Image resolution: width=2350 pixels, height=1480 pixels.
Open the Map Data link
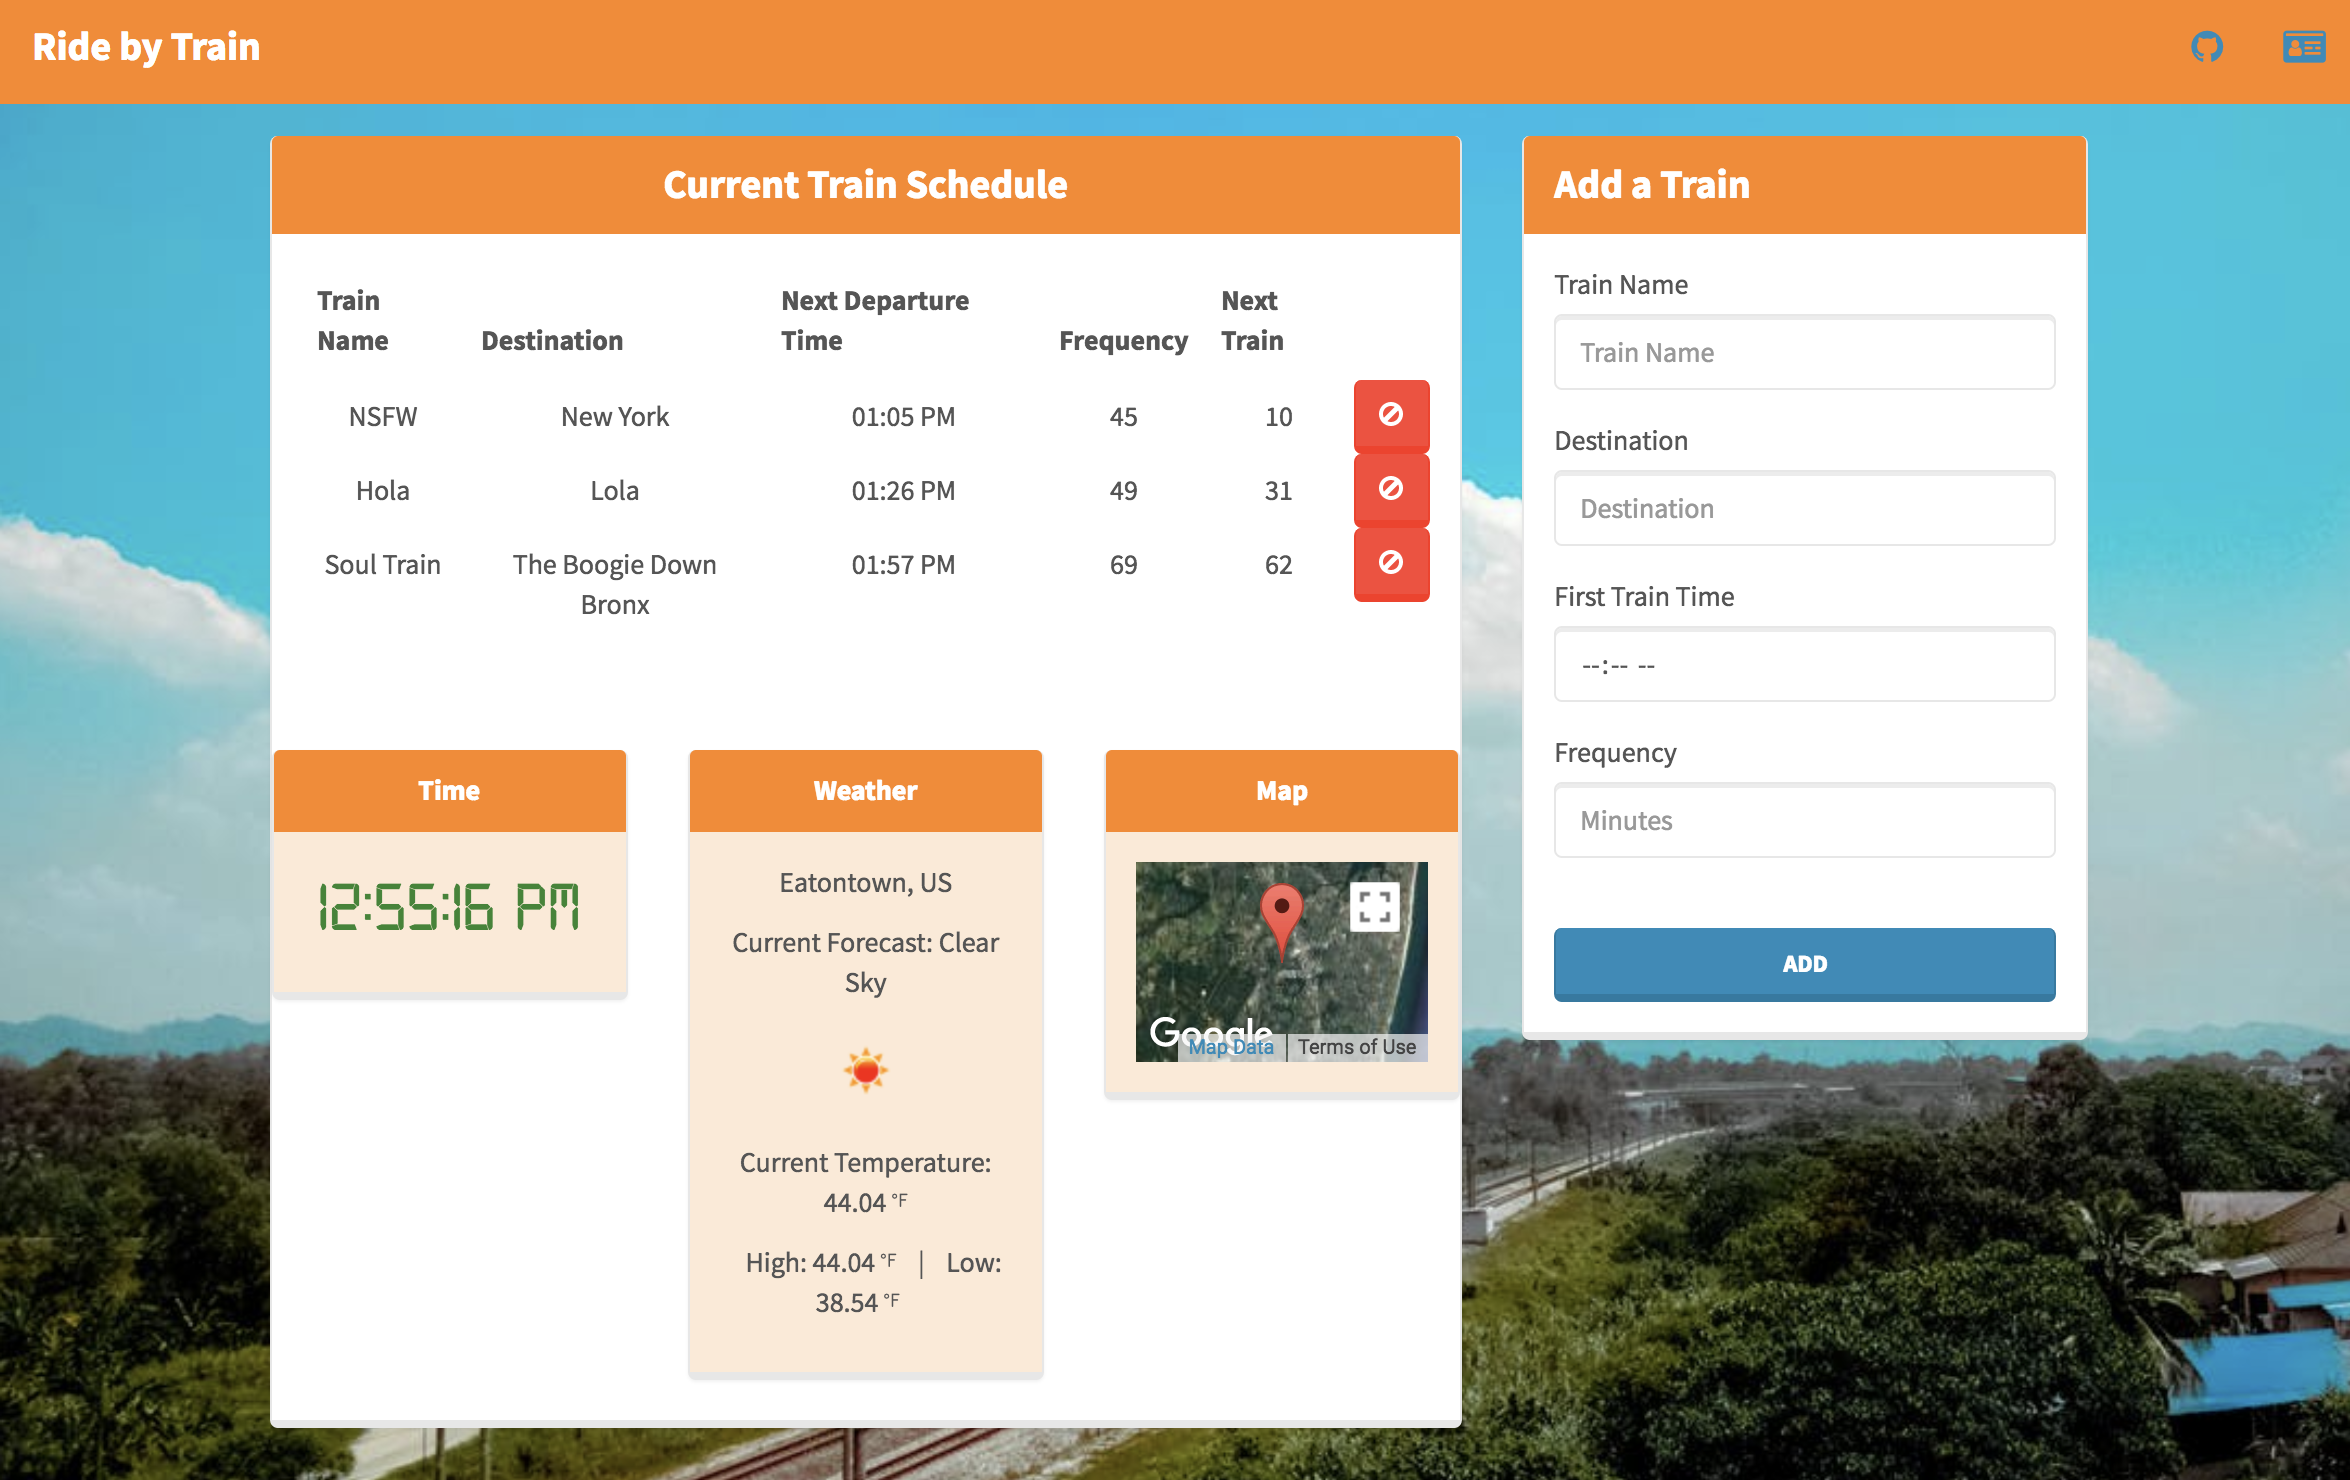(1231, 1047)
